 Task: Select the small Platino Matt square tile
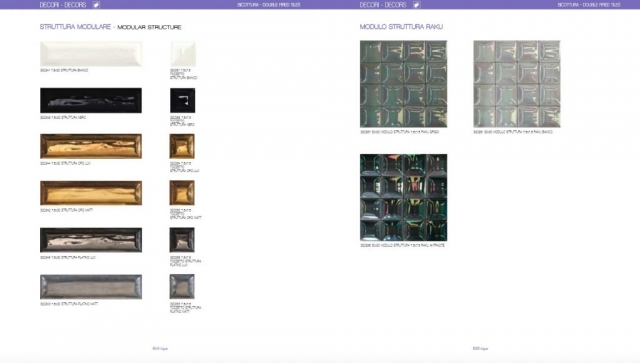182,287
